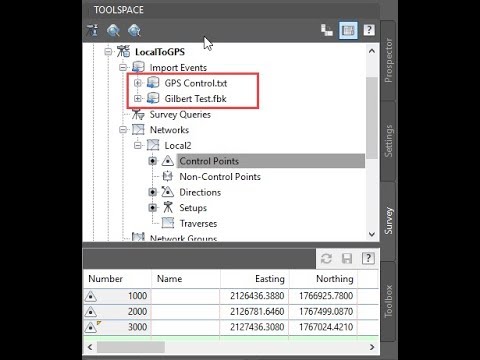This screenshot has width=480, height=360.
Task: Click the GPS Control.txt import icon
Action: click(153, 83)
